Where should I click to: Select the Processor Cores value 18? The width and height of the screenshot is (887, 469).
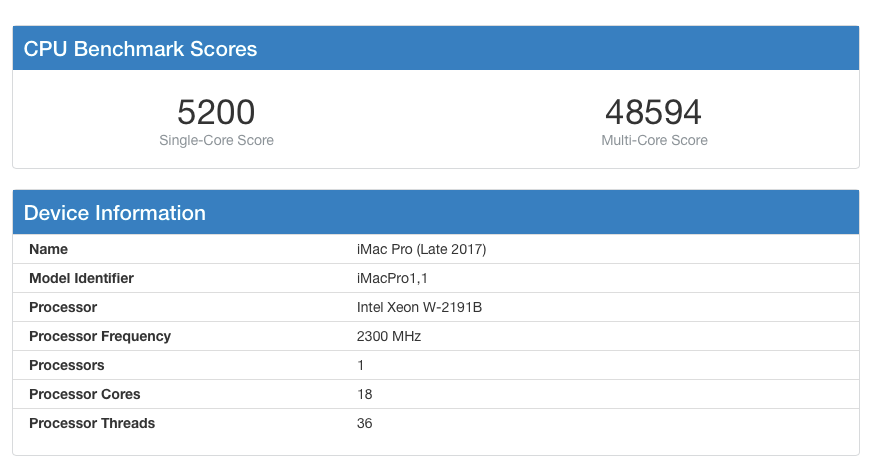pyautogui.click(x=365, y=394)
